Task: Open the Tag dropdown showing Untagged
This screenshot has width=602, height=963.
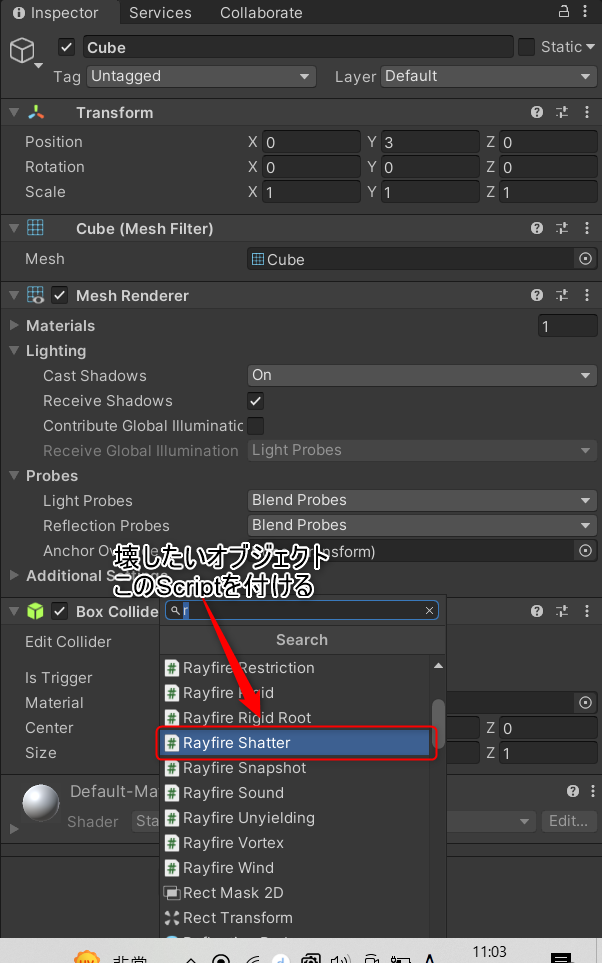Action: pyautogui.click(x=201, y=76)
